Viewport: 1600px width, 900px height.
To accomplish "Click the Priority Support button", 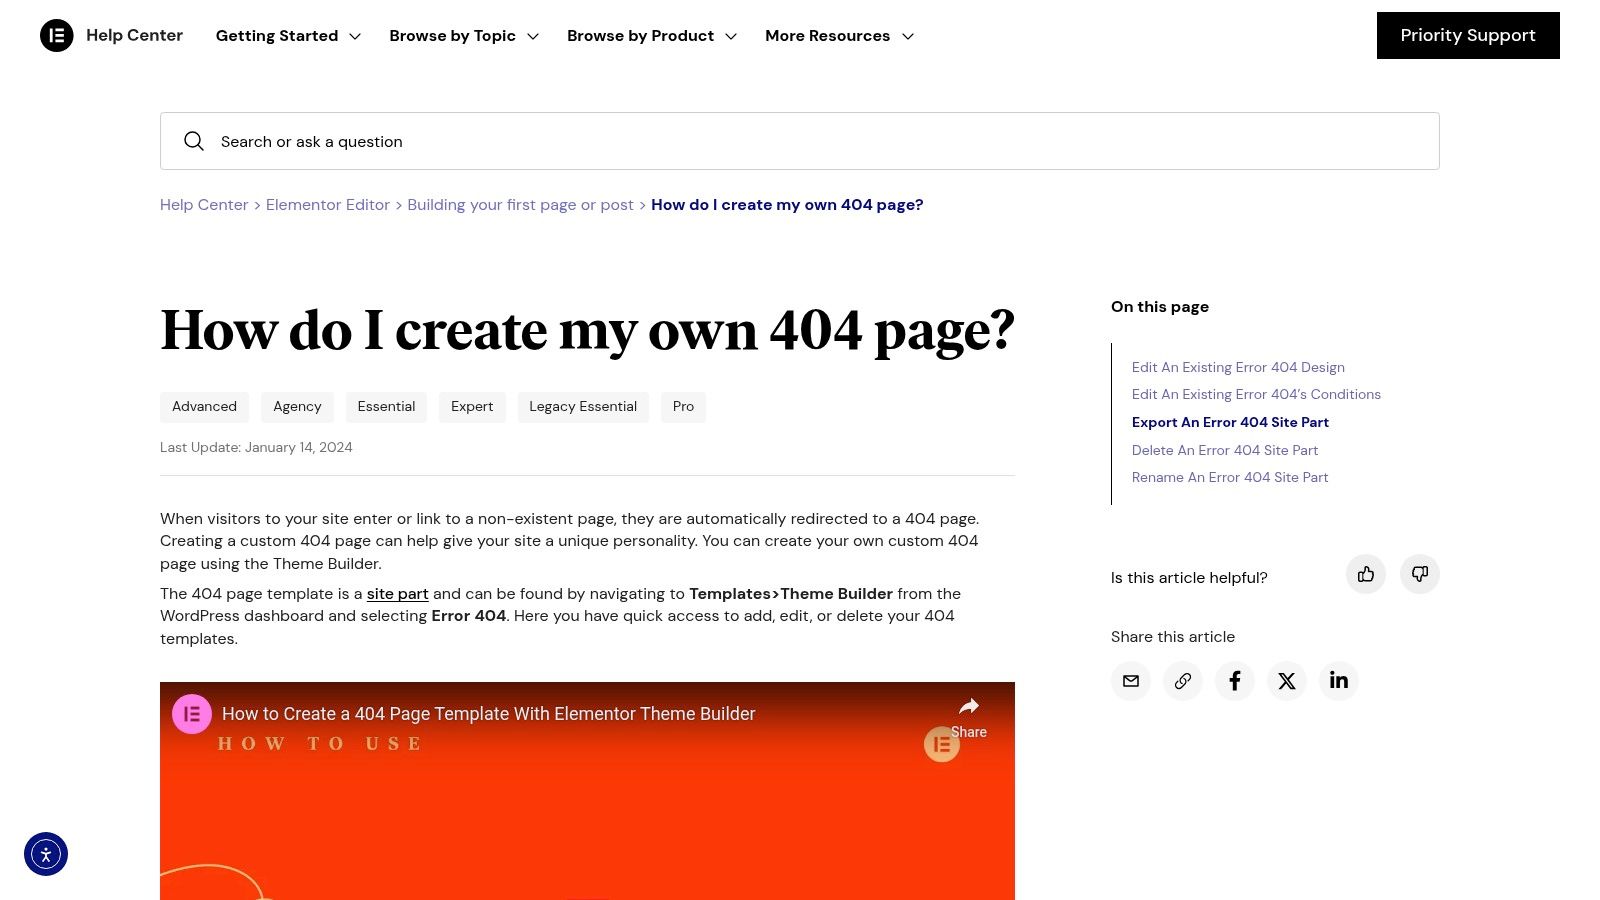I will (1468, 35).
